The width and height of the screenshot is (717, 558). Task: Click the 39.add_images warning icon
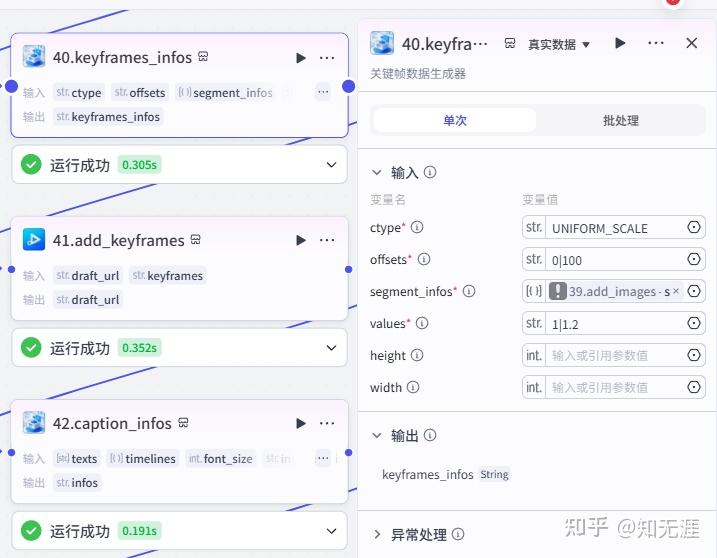tap(557, 291)
